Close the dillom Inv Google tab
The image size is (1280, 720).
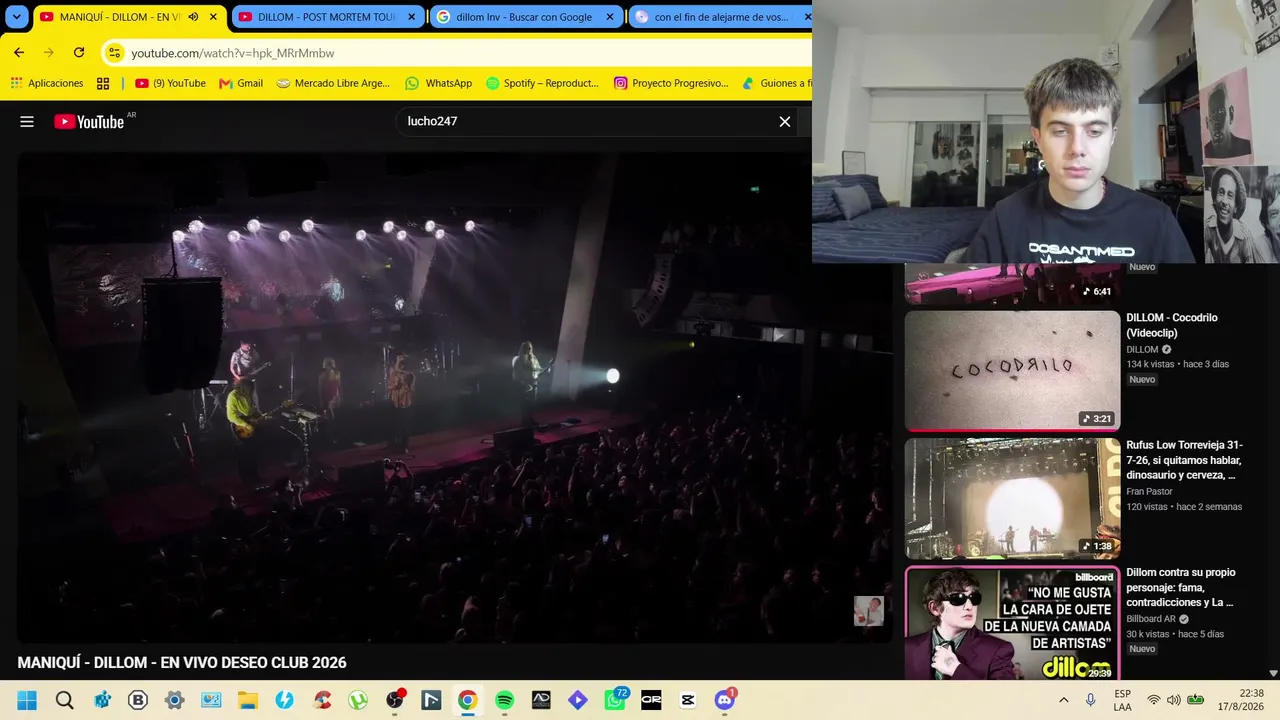tap(610, 17)
